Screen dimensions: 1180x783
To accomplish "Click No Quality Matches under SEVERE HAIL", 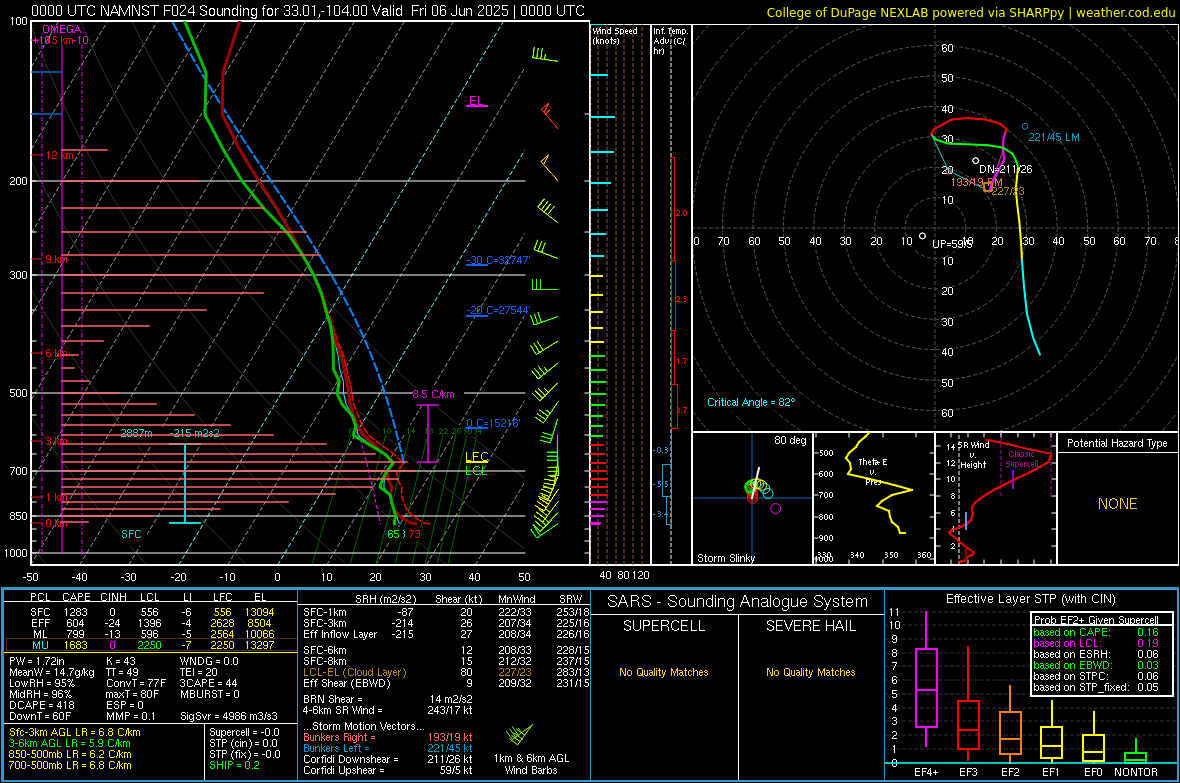I will coord(810,672).
